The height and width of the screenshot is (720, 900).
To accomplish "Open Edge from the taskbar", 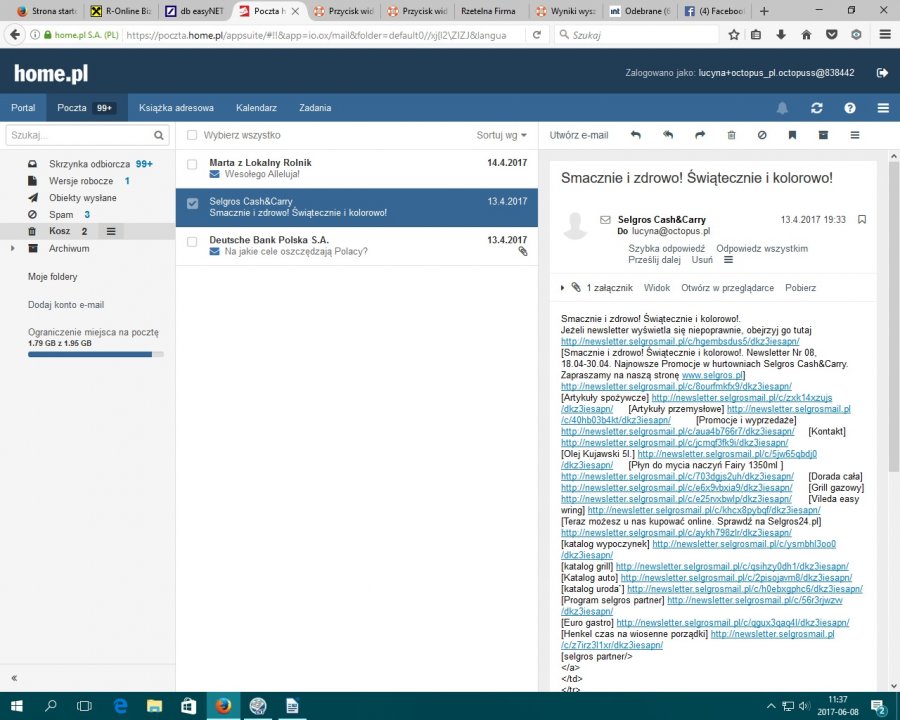I will tap(120, 706).
